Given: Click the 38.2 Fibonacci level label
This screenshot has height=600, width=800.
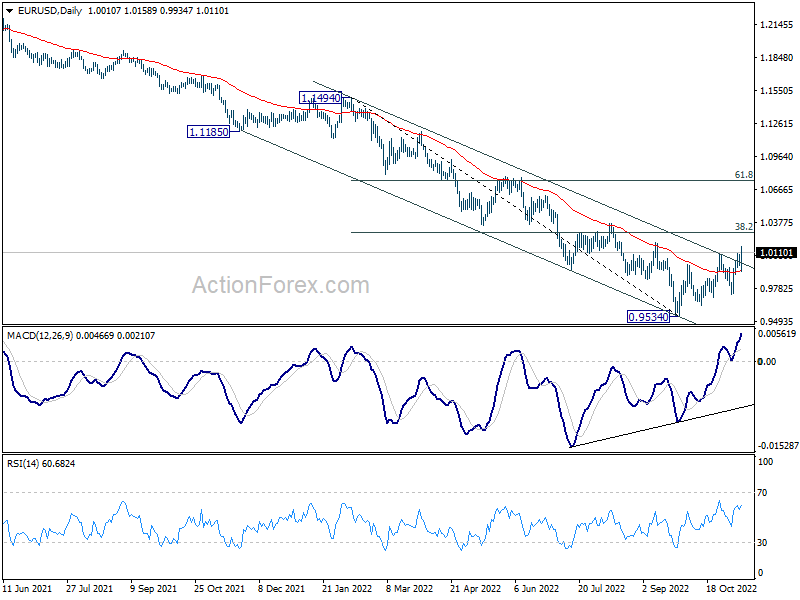Looking at the screenshot, I should click(743, 227).
